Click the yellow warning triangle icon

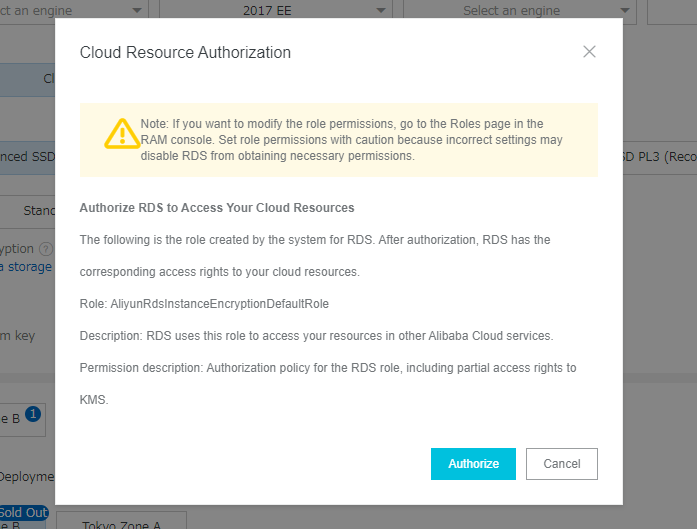122,133
